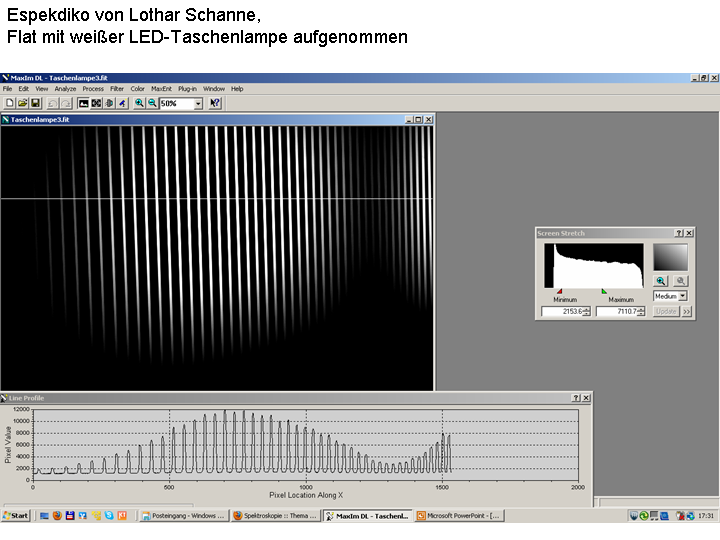This screenshot has height=540, width=720.
Task: Click the red Minimum stretch marker
Action: 558,291
